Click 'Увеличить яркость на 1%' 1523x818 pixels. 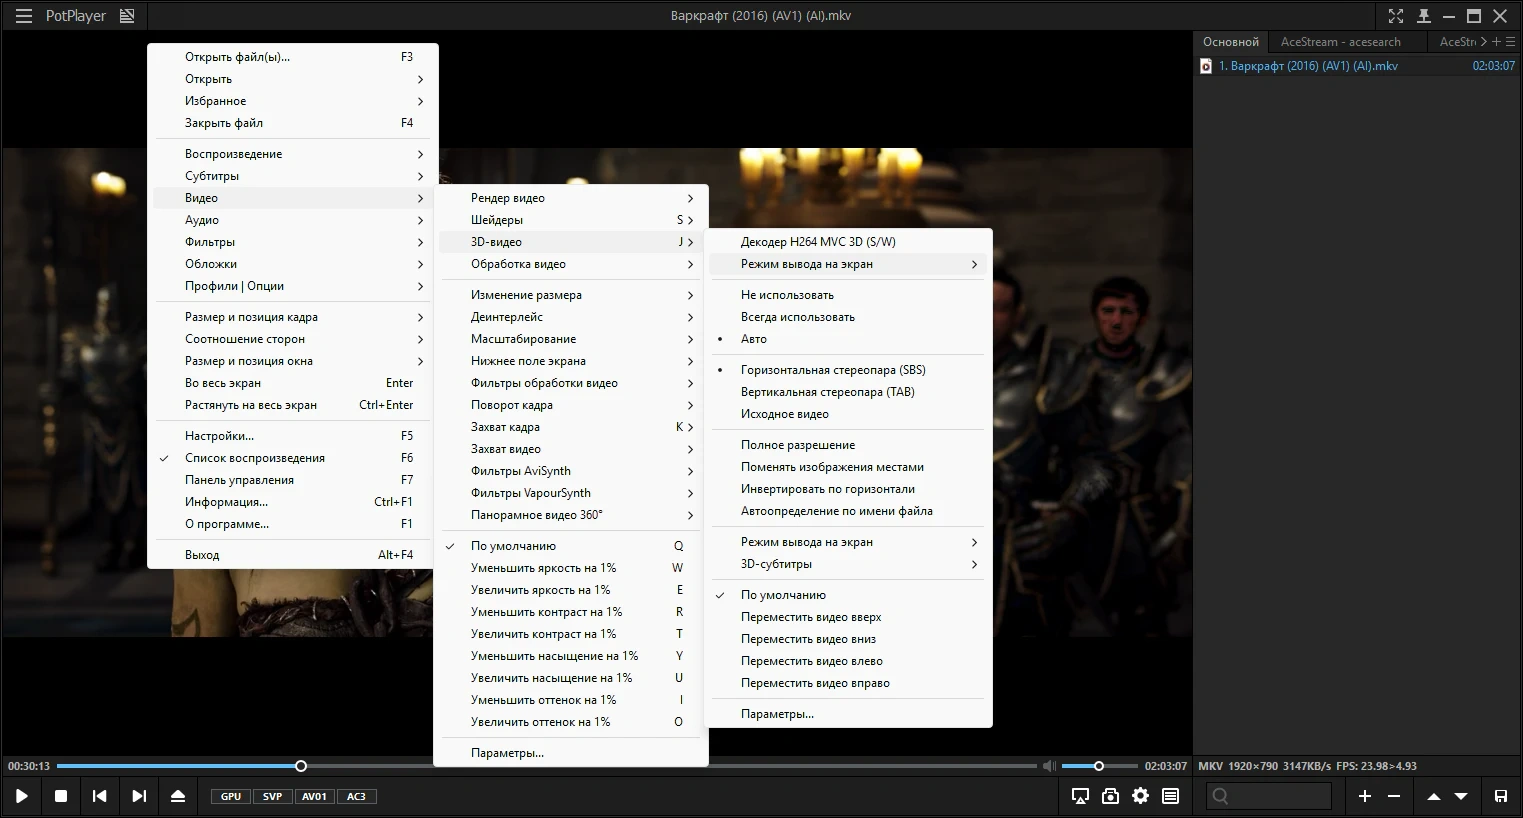pyautogui.click(x=571, y=590)
